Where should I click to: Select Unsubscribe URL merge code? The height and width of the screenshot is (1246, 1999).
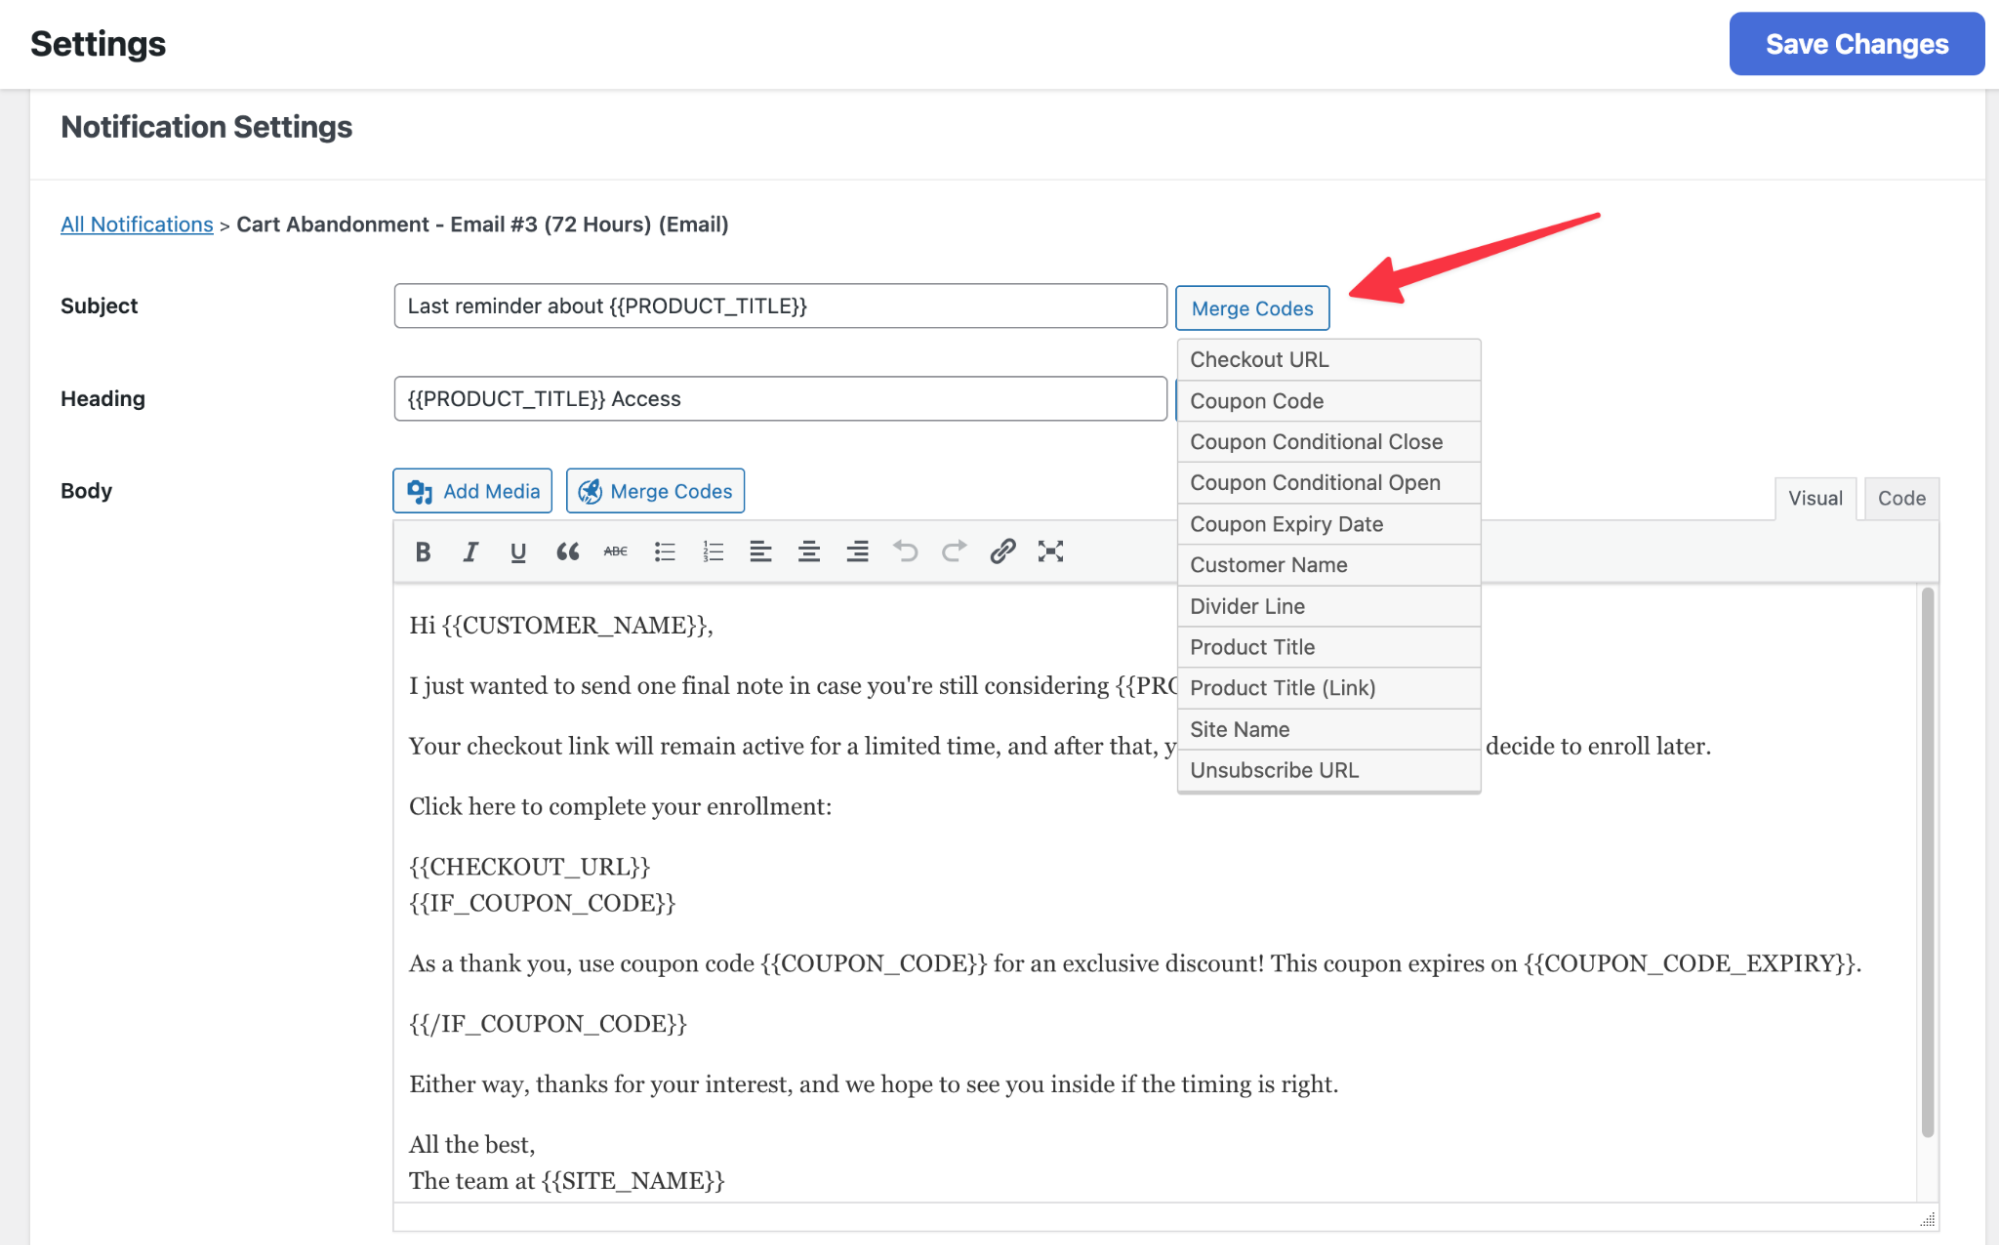[x=1328, y=770]
